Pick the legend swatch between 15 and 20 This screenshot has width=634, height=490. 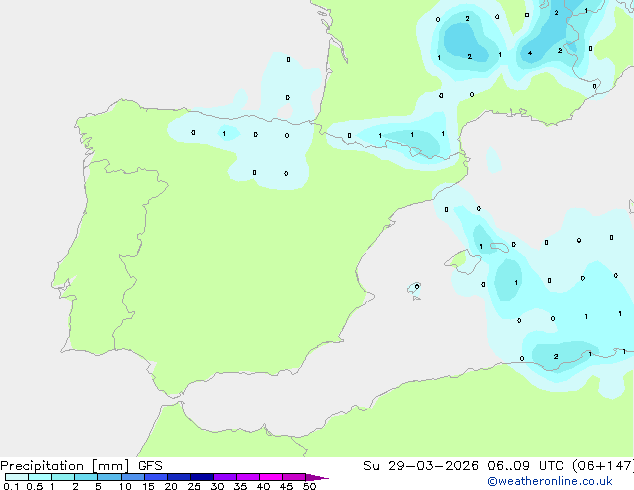pyautogui.click(x=156, y=477)
